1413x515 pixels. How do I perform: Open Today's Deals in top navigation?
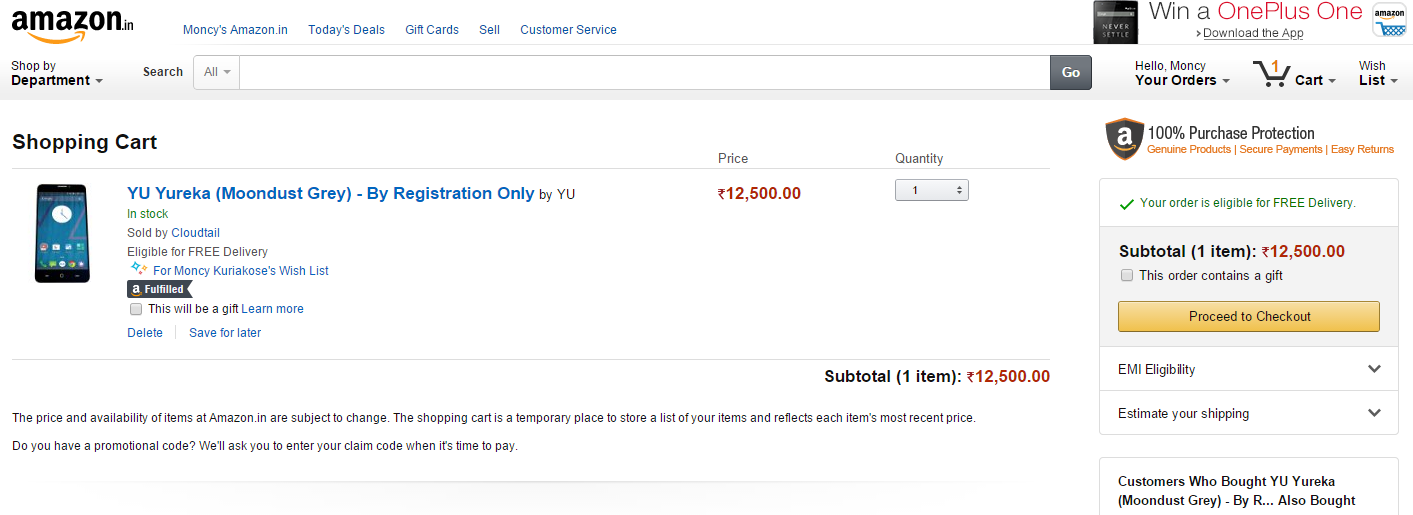pos(346,29)
